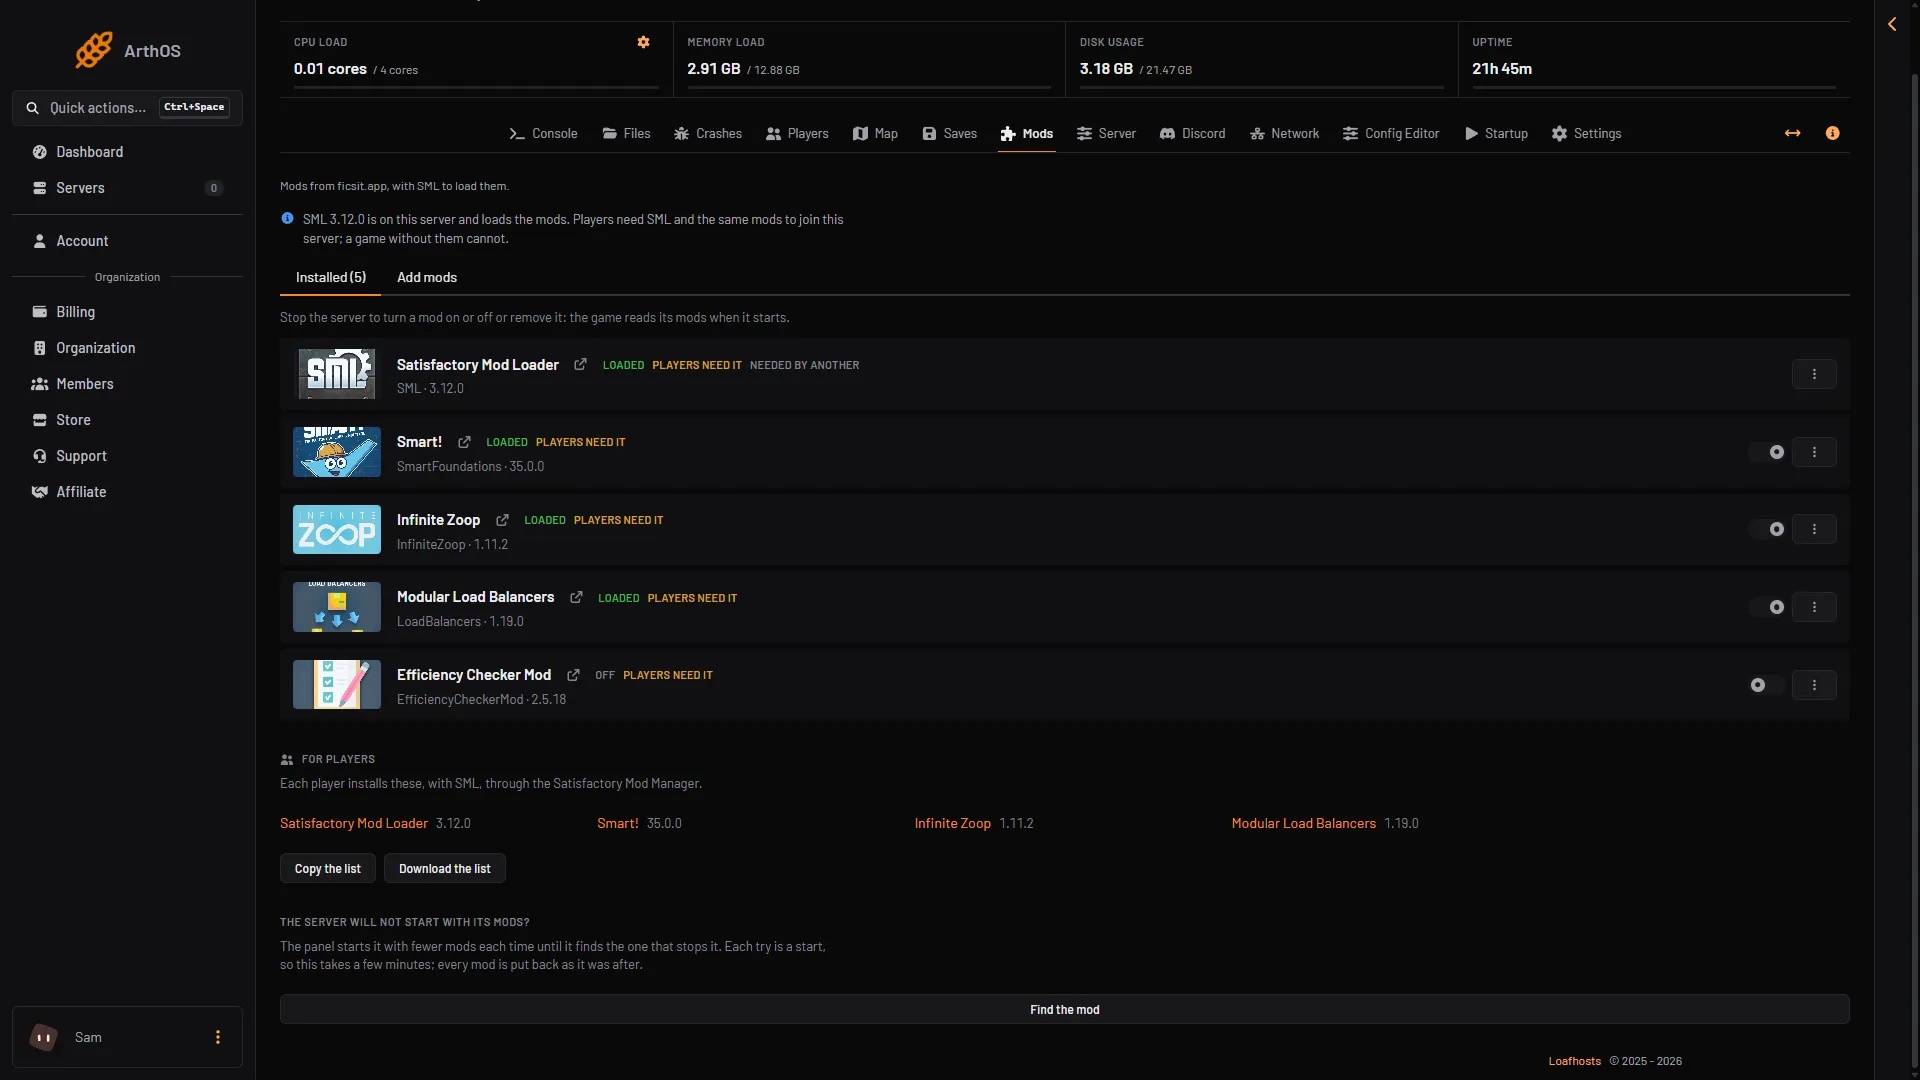Switch to the Map tab

[x=875, y=134]
